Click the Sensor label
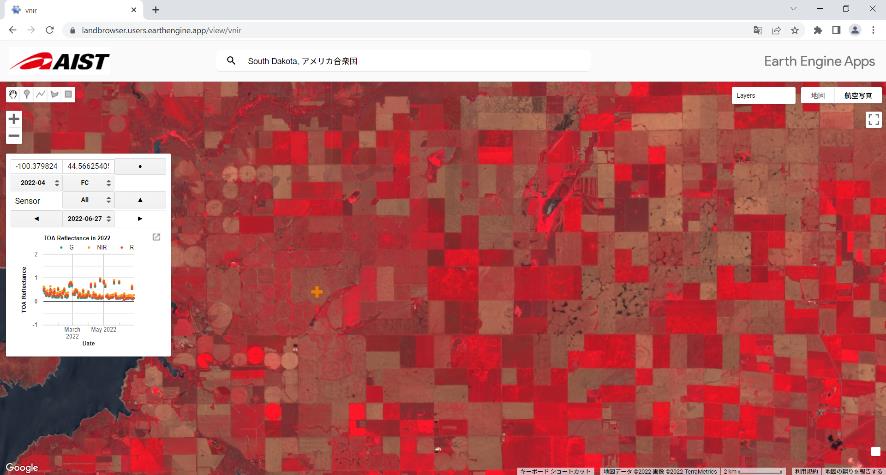This screenshot has height=475, width=886. pyautogui.click(x=27, y=201)
